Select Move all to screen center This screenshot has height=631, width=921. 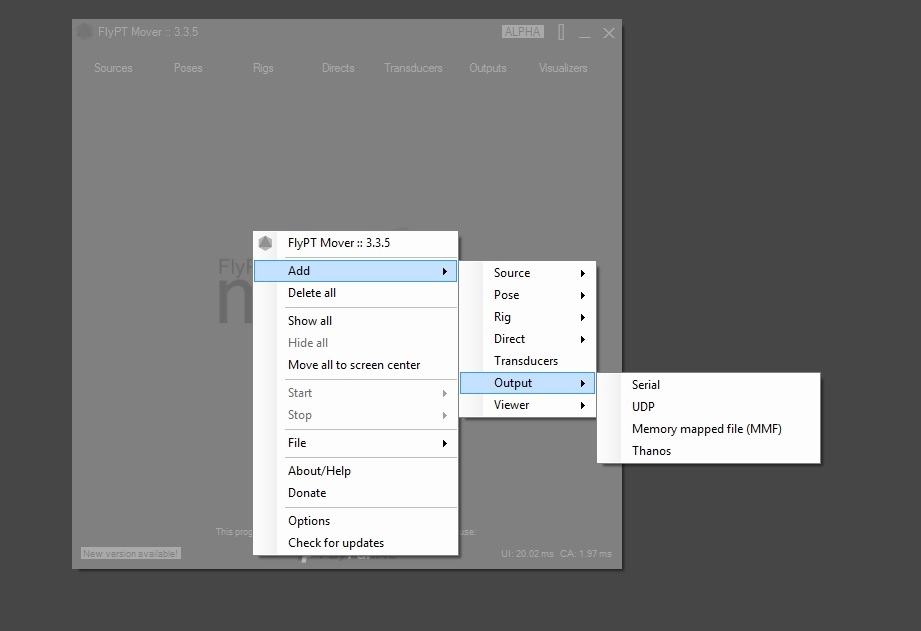355,365
